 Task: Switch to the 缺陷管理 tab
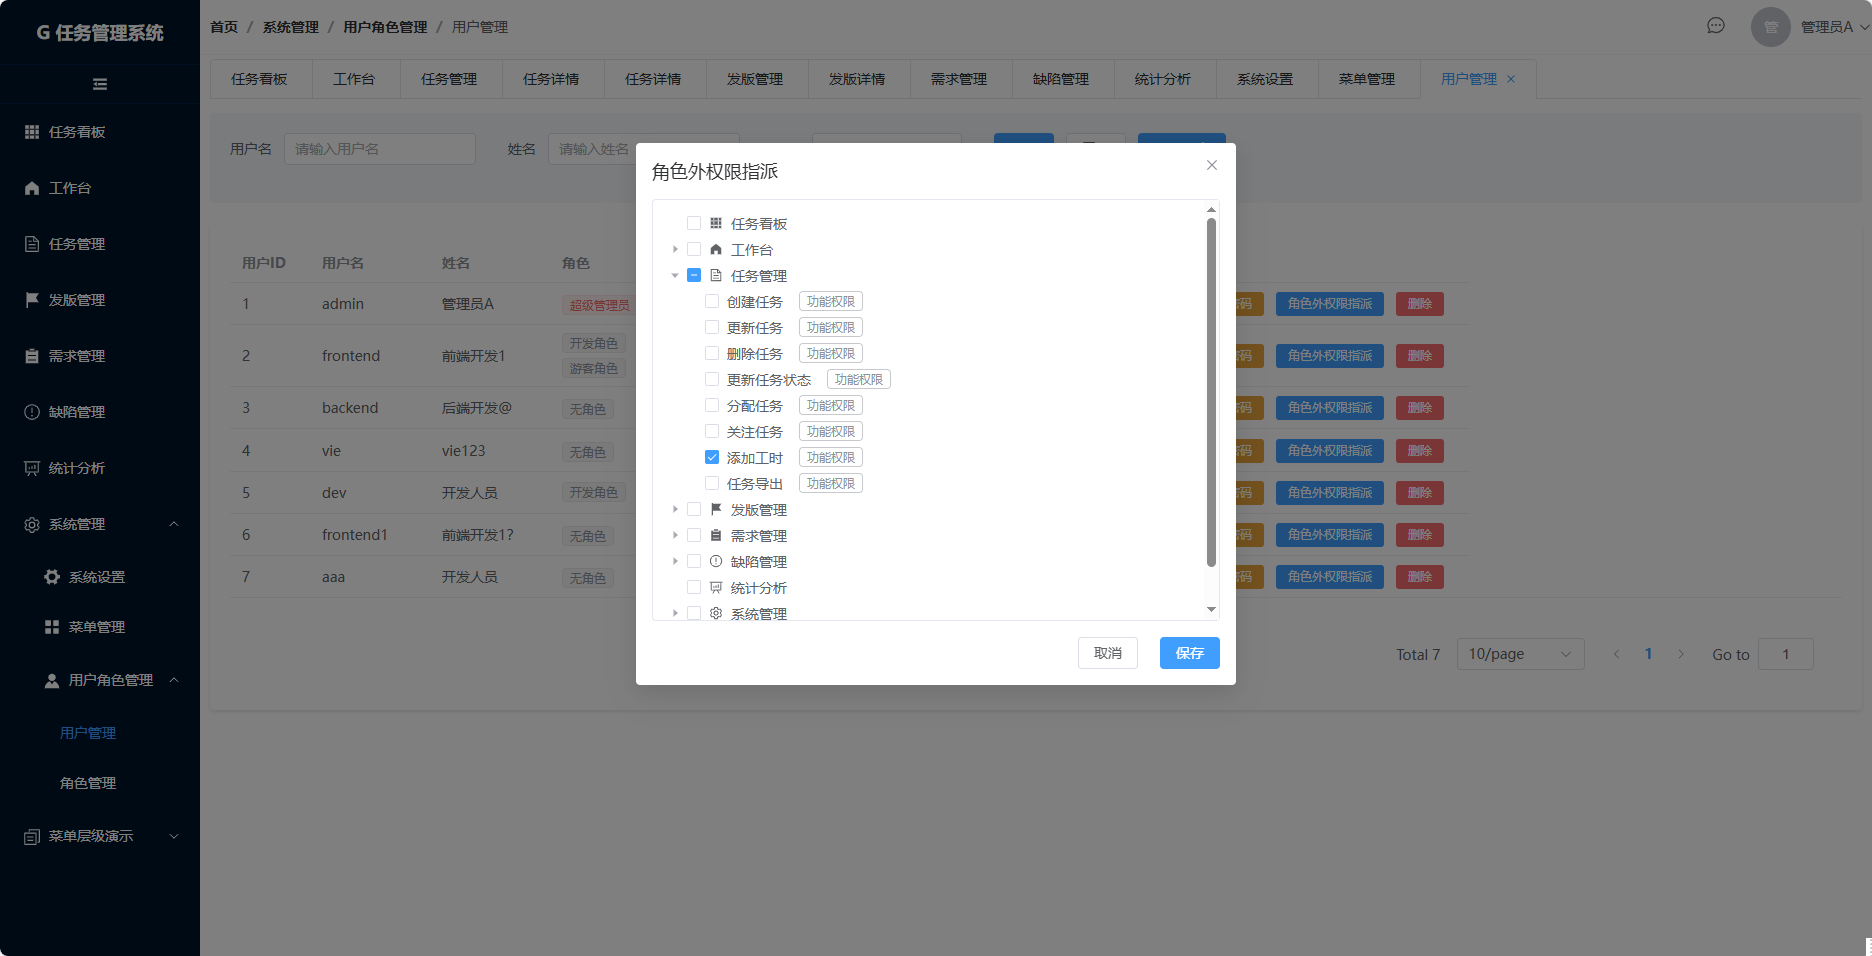click(x=1061, y=79)
